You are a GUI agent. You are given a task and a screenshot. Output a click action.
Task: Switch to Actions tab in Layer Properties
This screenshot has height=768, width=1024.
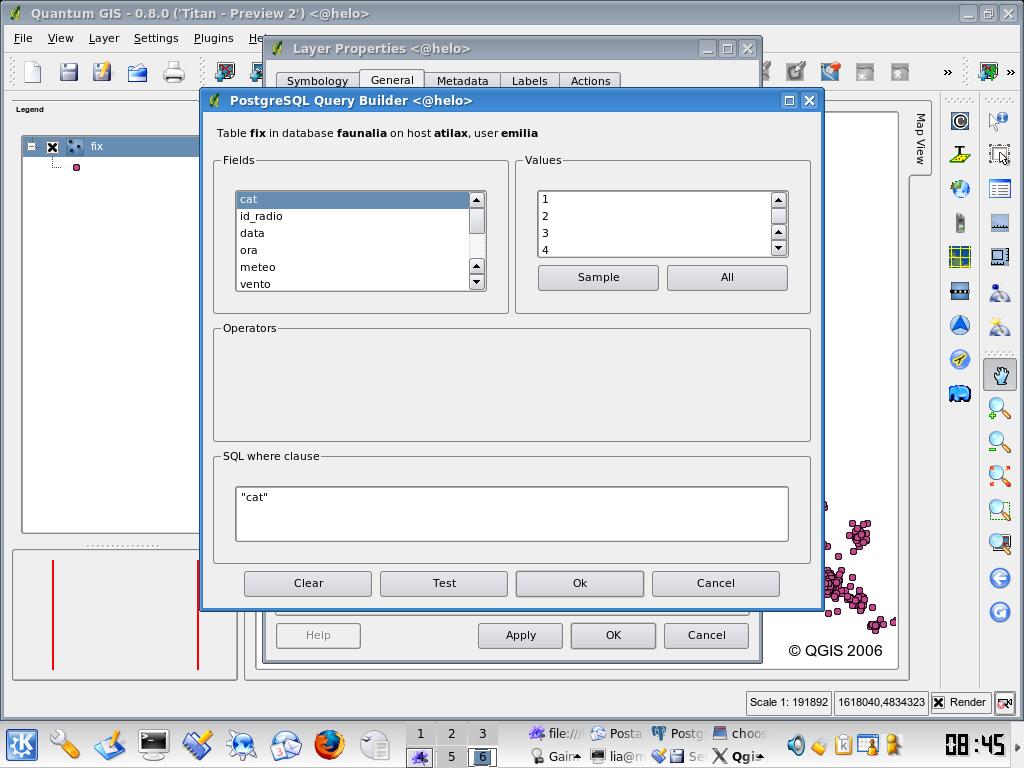coord(590,80)
